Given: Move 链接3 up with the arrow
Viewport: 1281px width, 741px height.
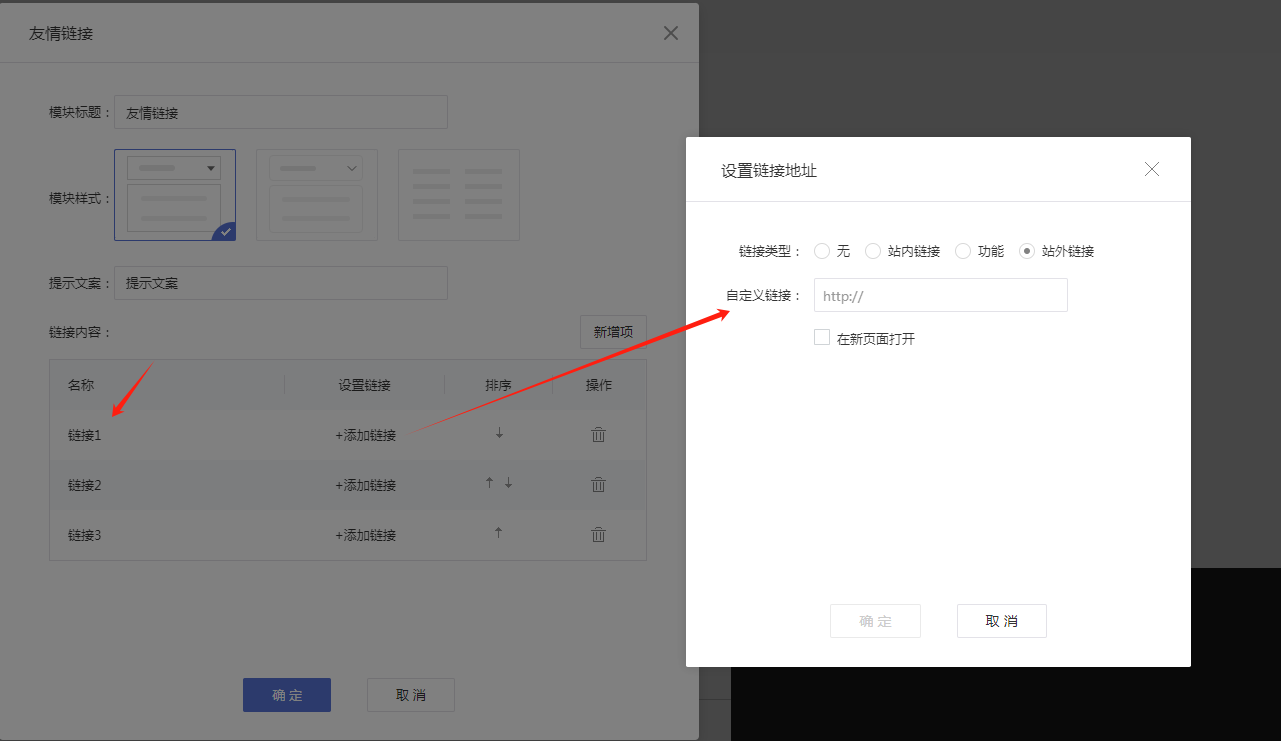Looking at the screenshot, I should coord(498,532).
